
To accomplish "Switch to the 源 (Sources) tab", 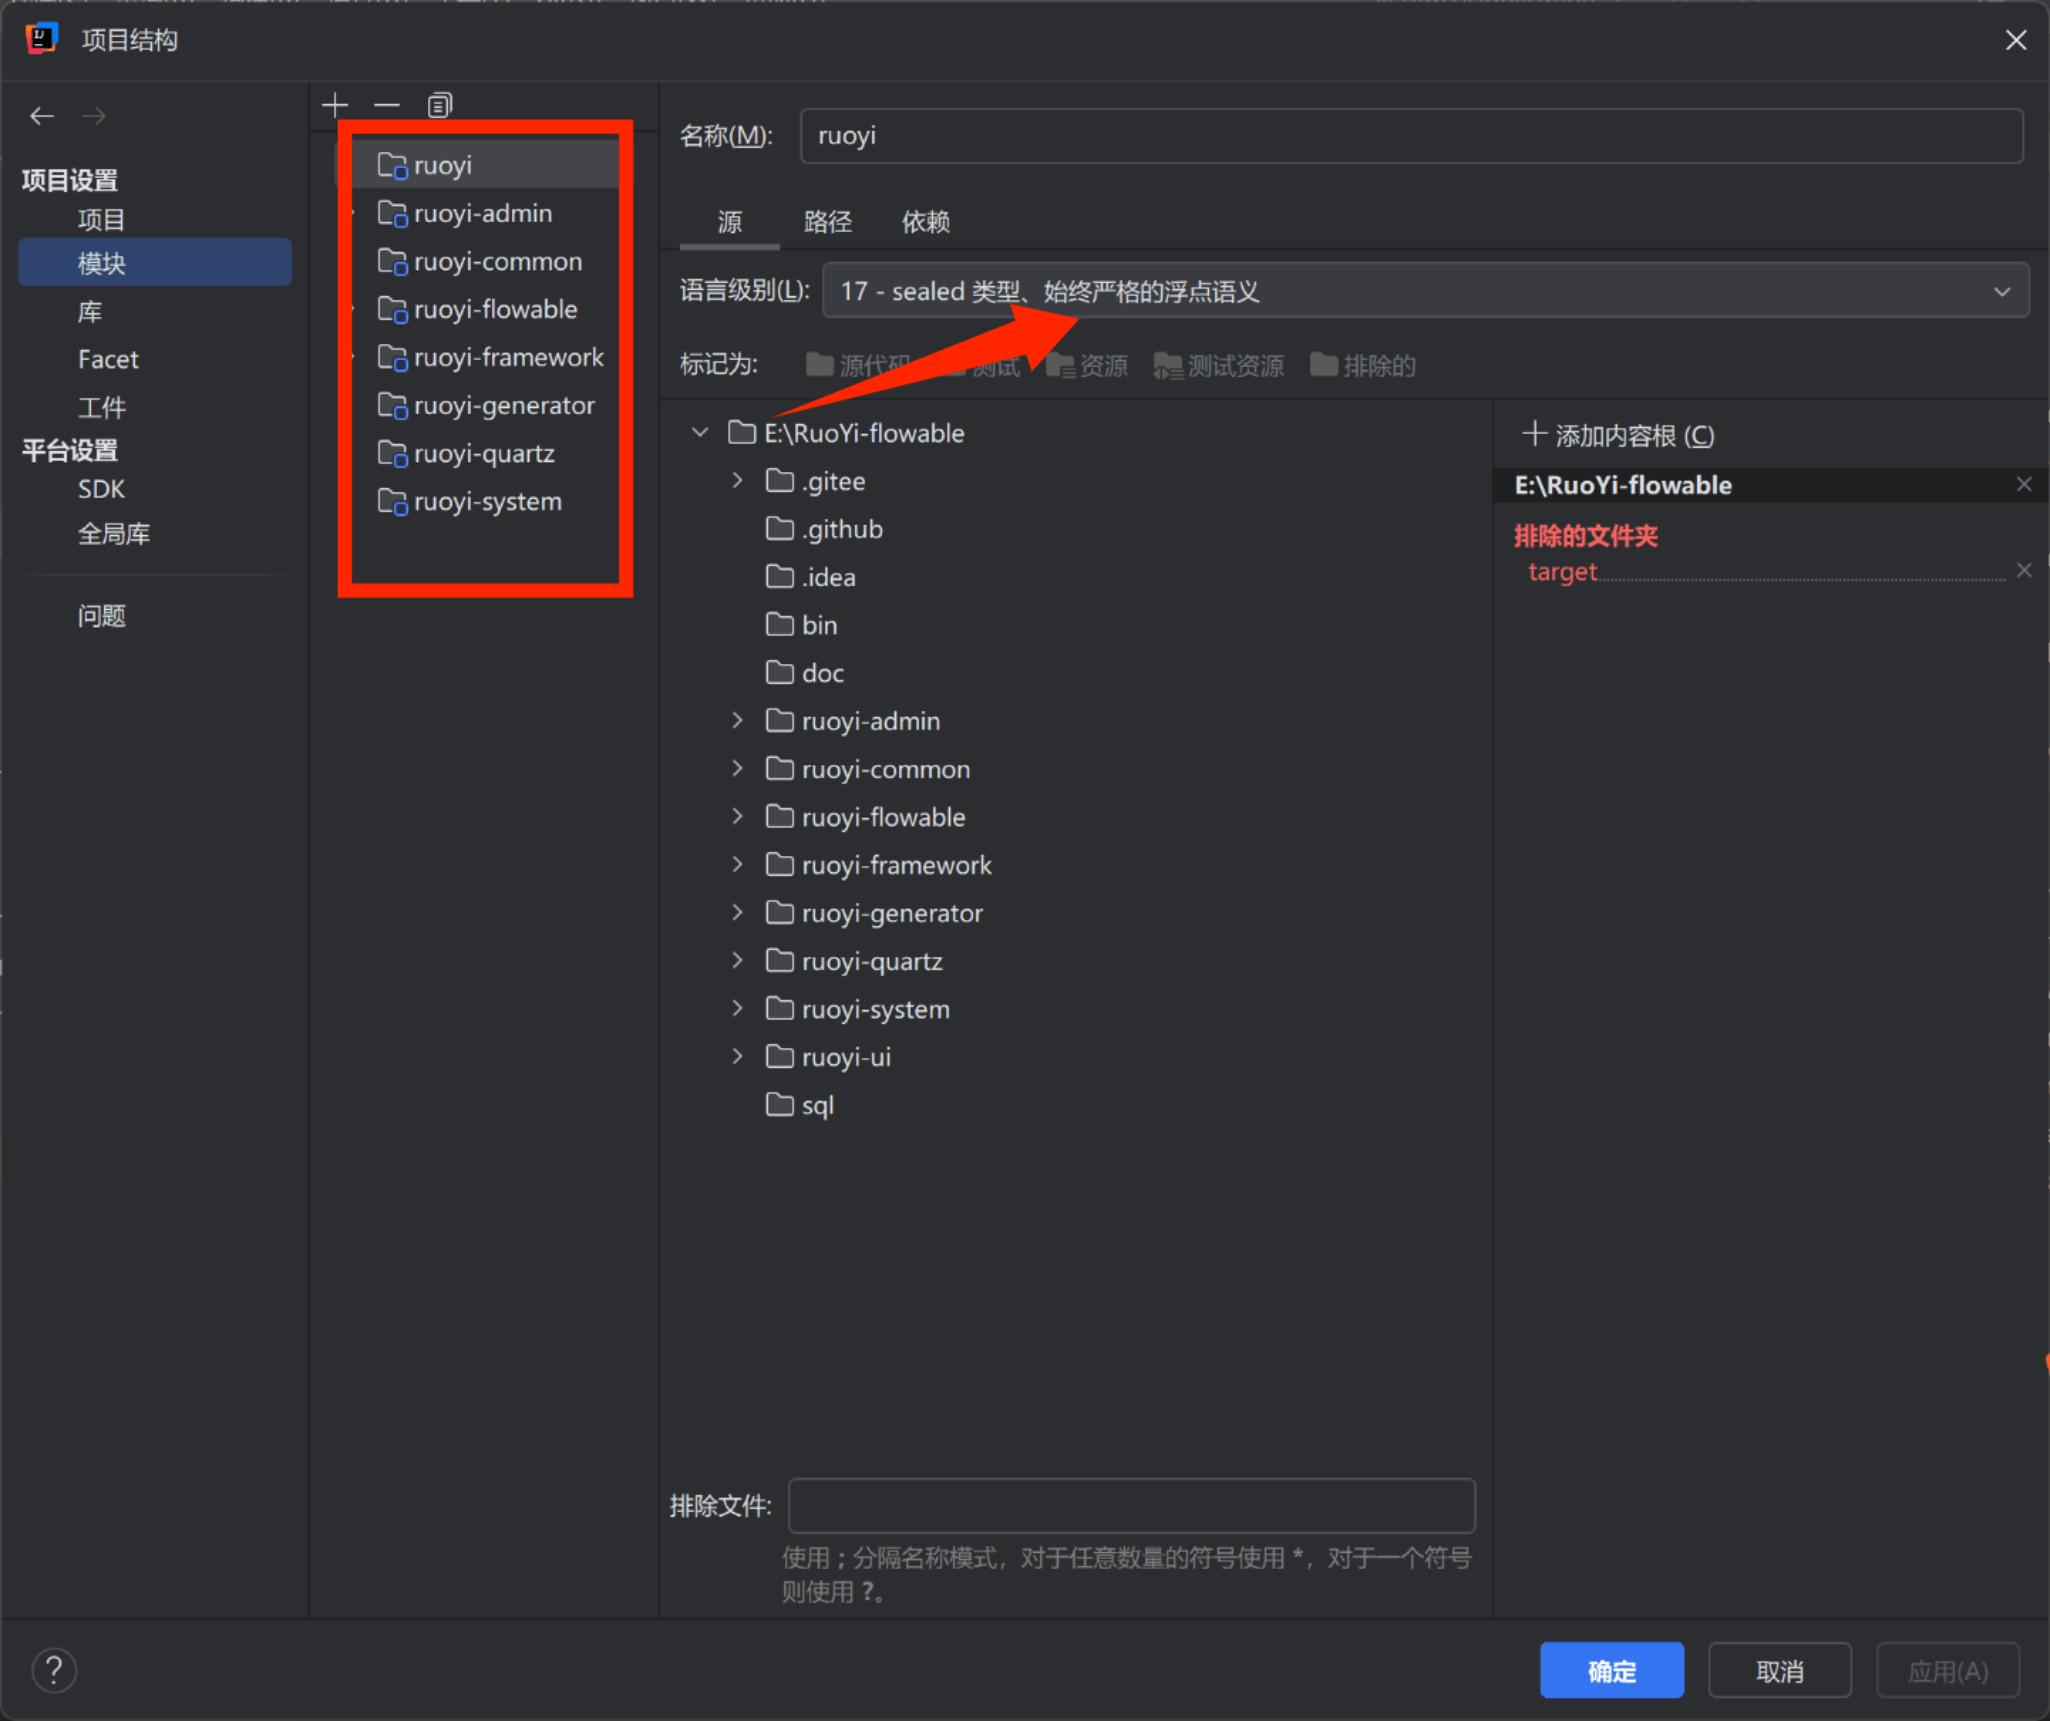I will (x=730, y=222).
